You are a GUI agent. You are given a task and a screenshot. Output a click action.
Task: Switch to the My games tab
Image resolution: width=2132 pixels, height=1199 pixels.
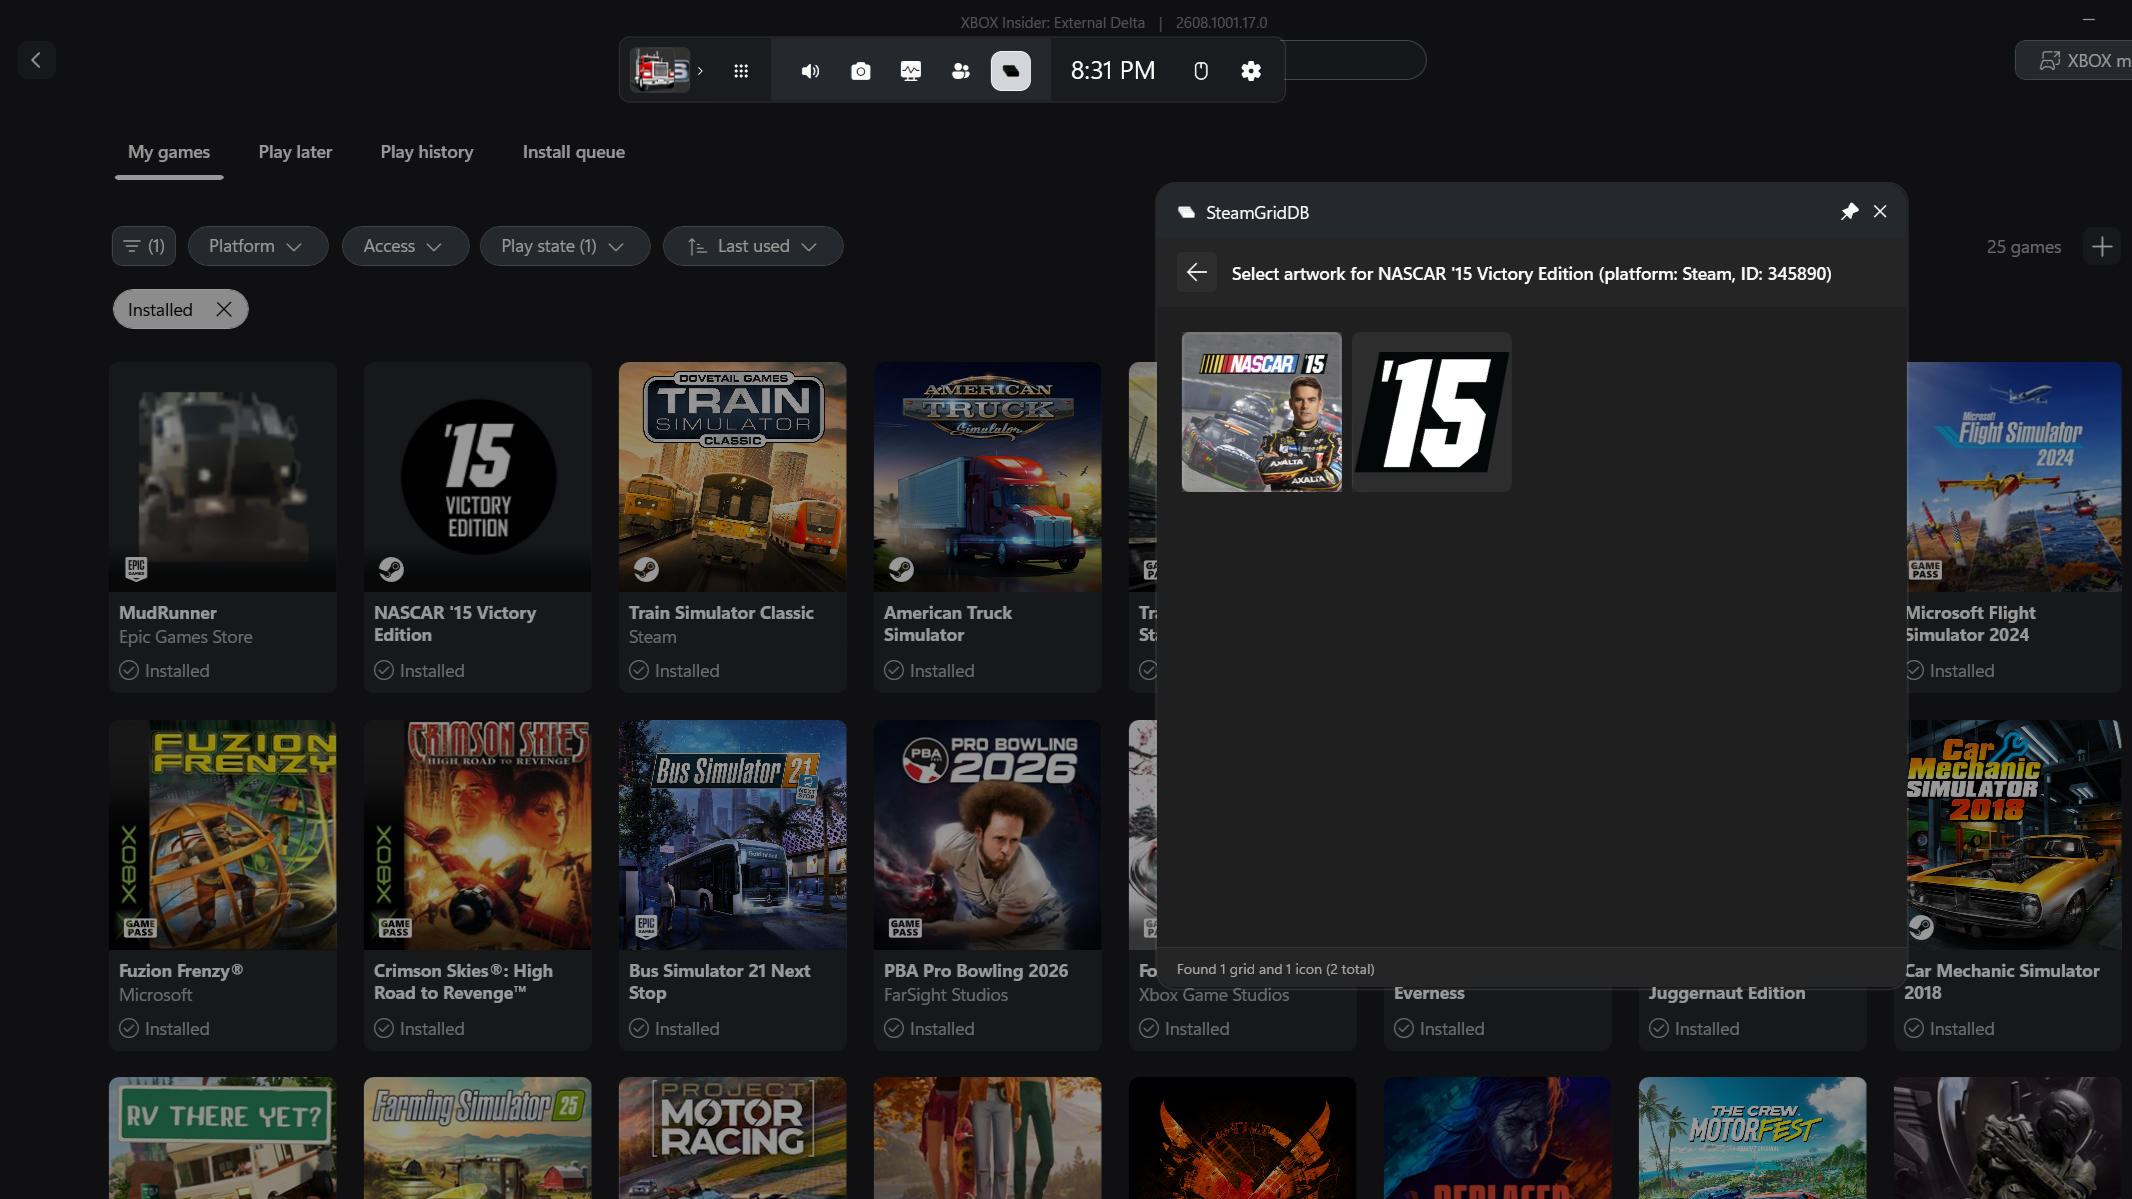(x=169, y=152)
